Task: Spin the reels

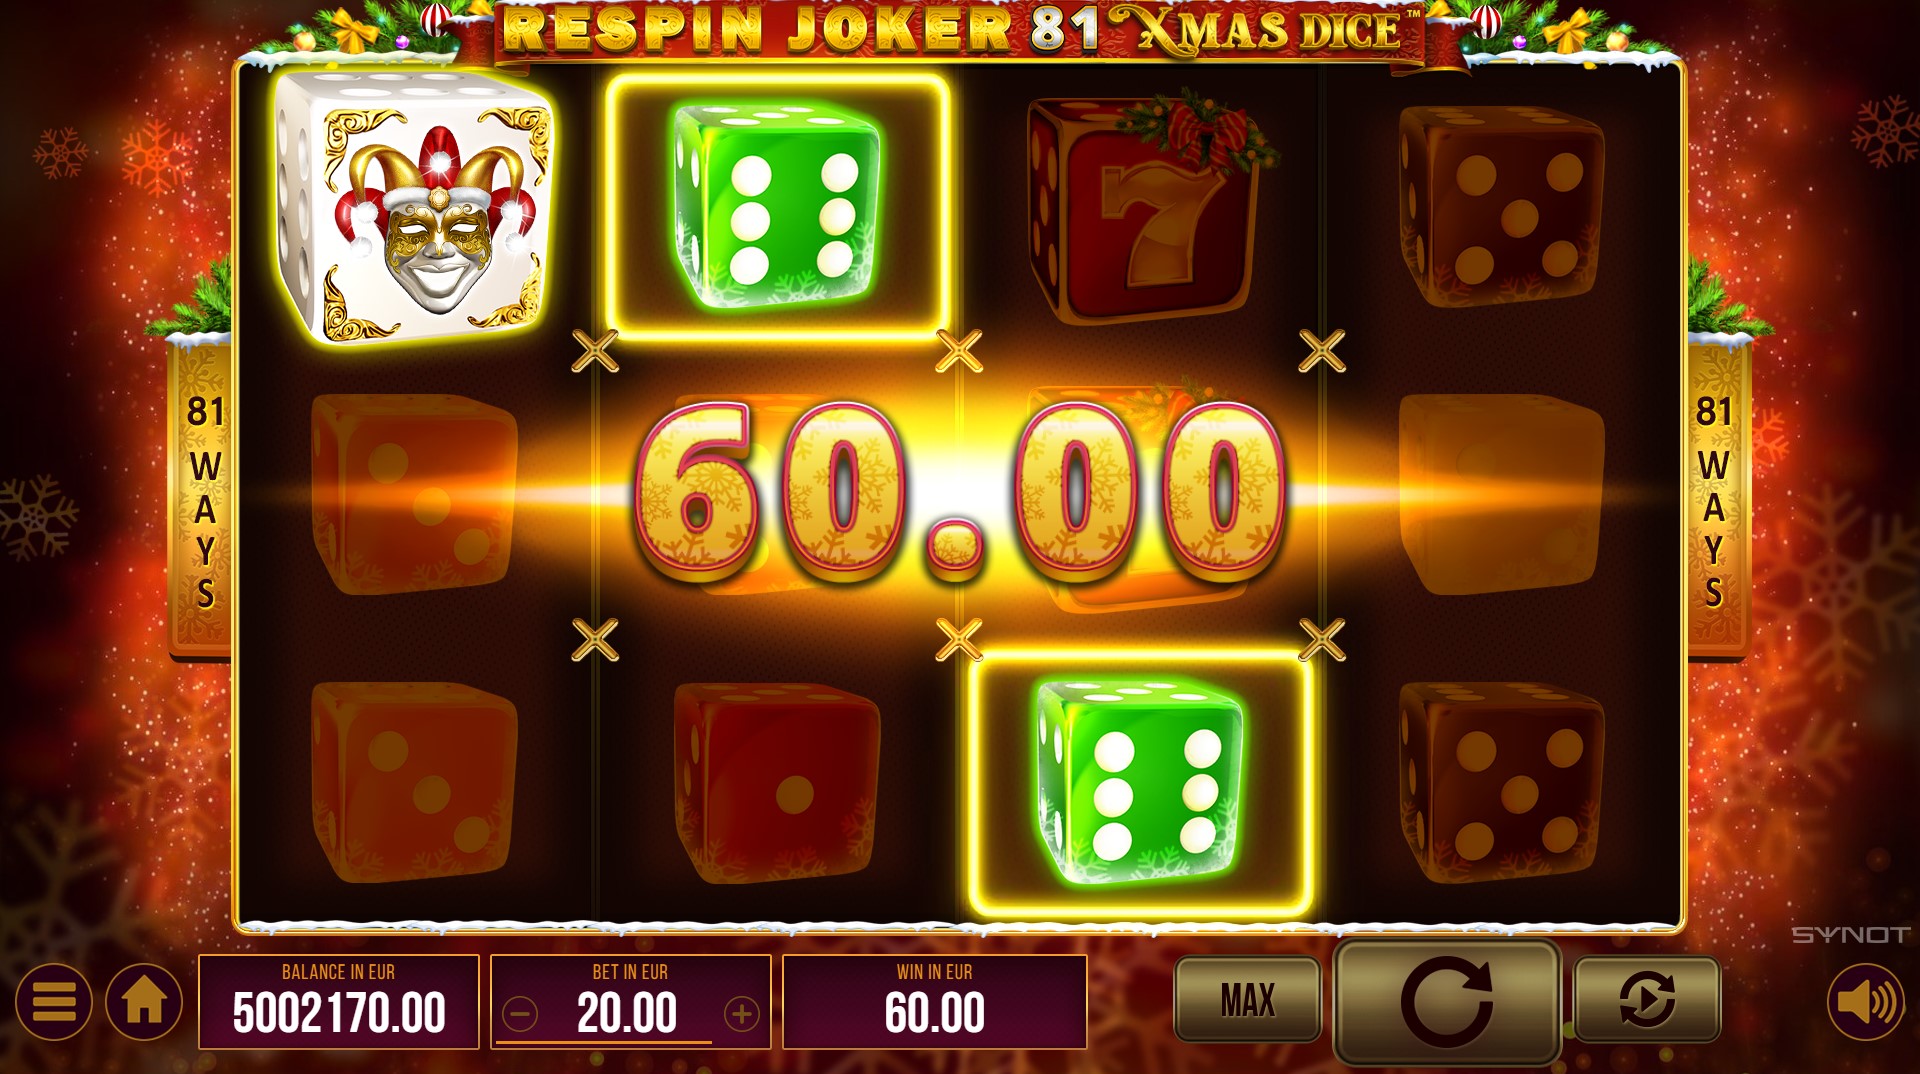Action: pyautogui.click(x=1447, y=1001)
